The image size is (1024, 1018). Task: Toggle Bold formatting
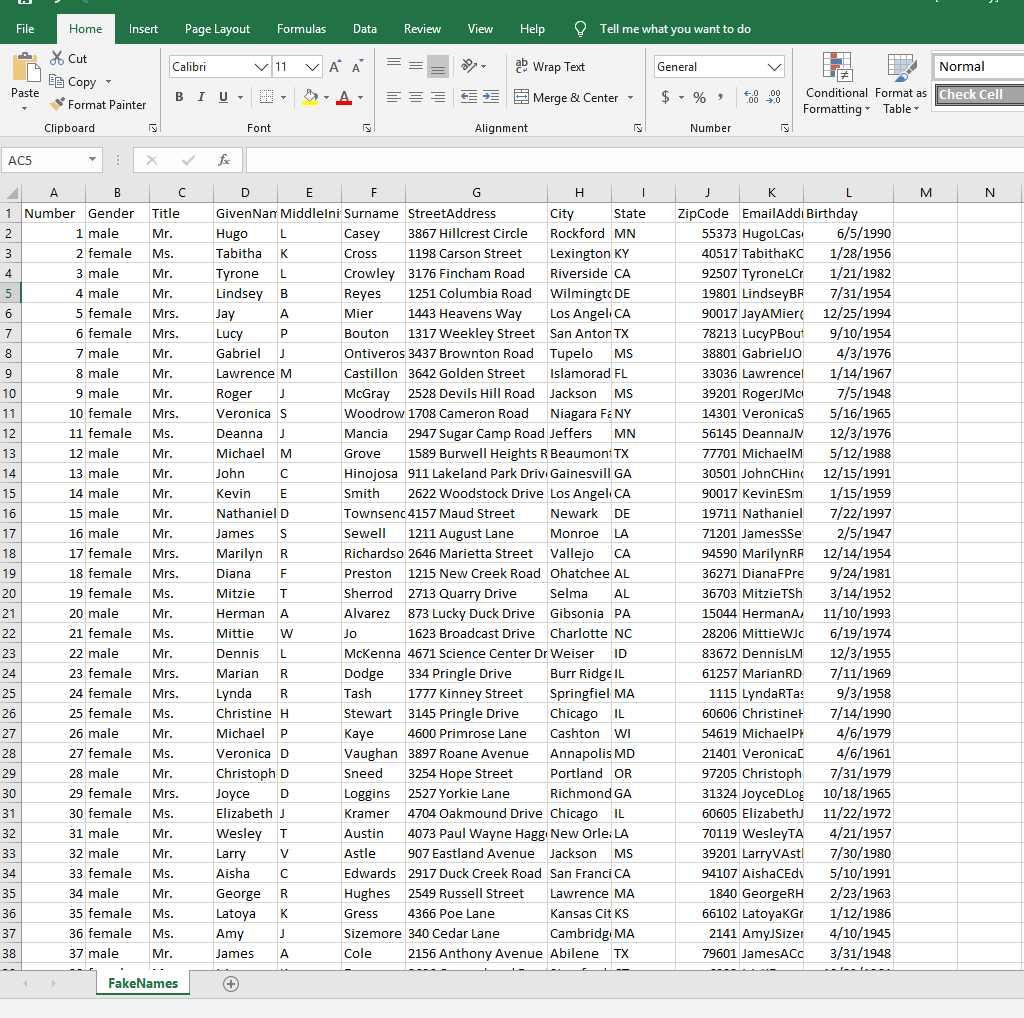(x=179, y=97)
